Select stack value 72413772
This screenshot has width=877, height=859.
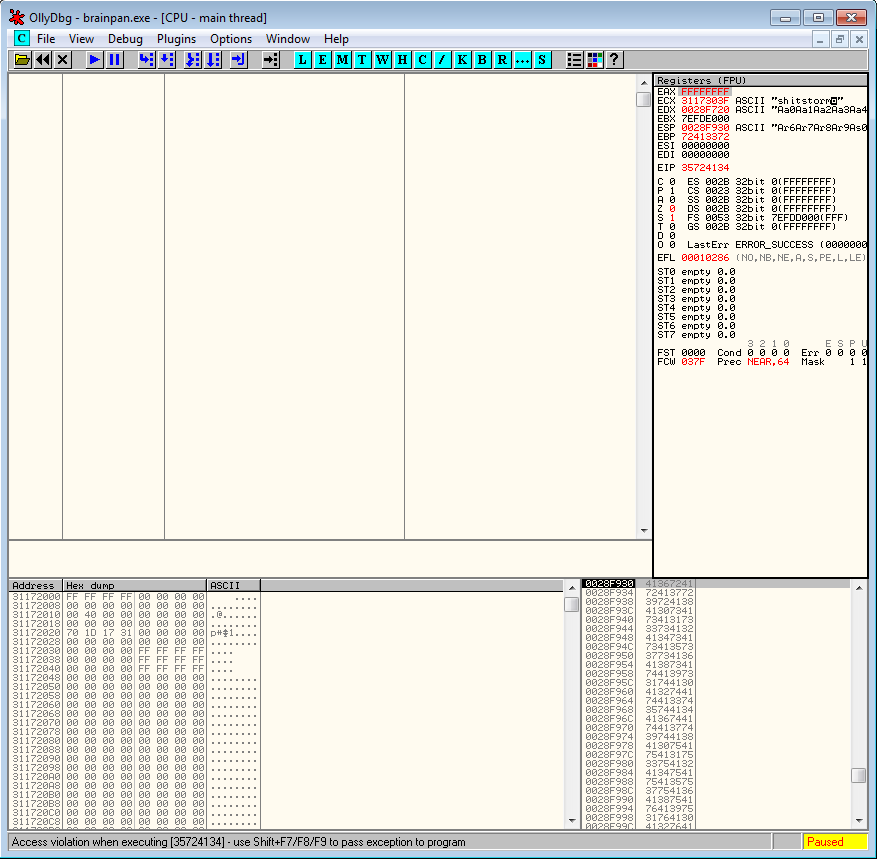coord(669,593)
